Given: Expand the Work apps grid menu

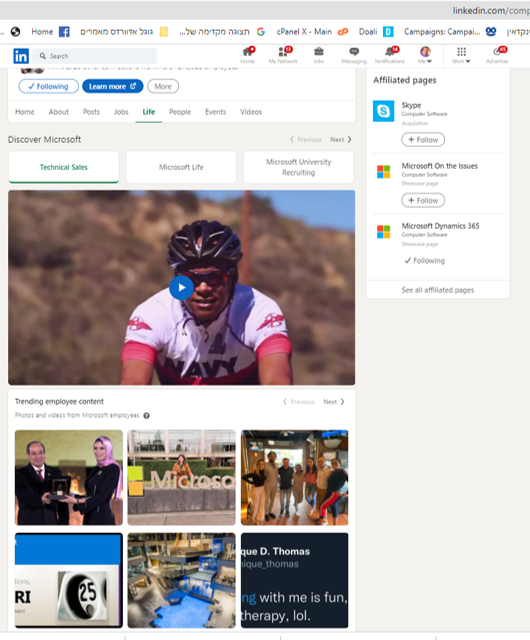Looking at the screenshot, I should 461,55.
